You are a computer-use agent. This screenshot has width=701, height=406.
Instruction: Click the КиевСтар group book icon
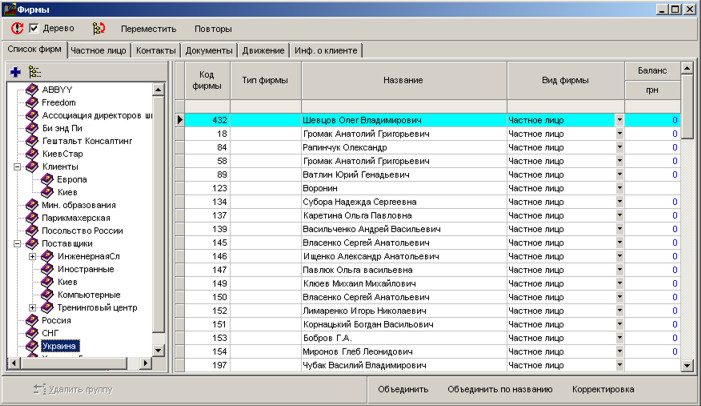click(x=31, y=153)
